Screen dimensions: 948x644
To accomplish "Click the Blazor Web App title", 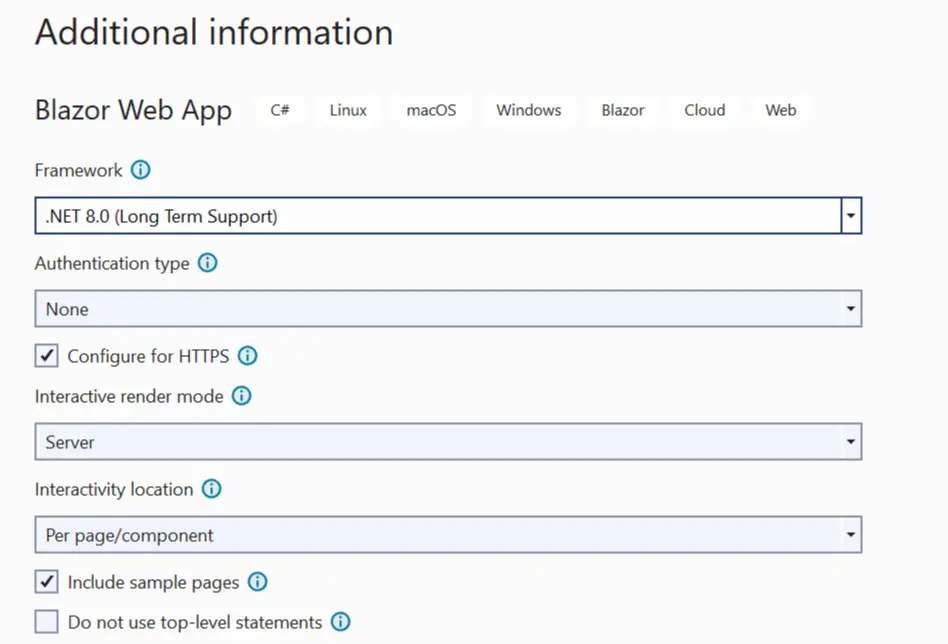I will [133, 111].
